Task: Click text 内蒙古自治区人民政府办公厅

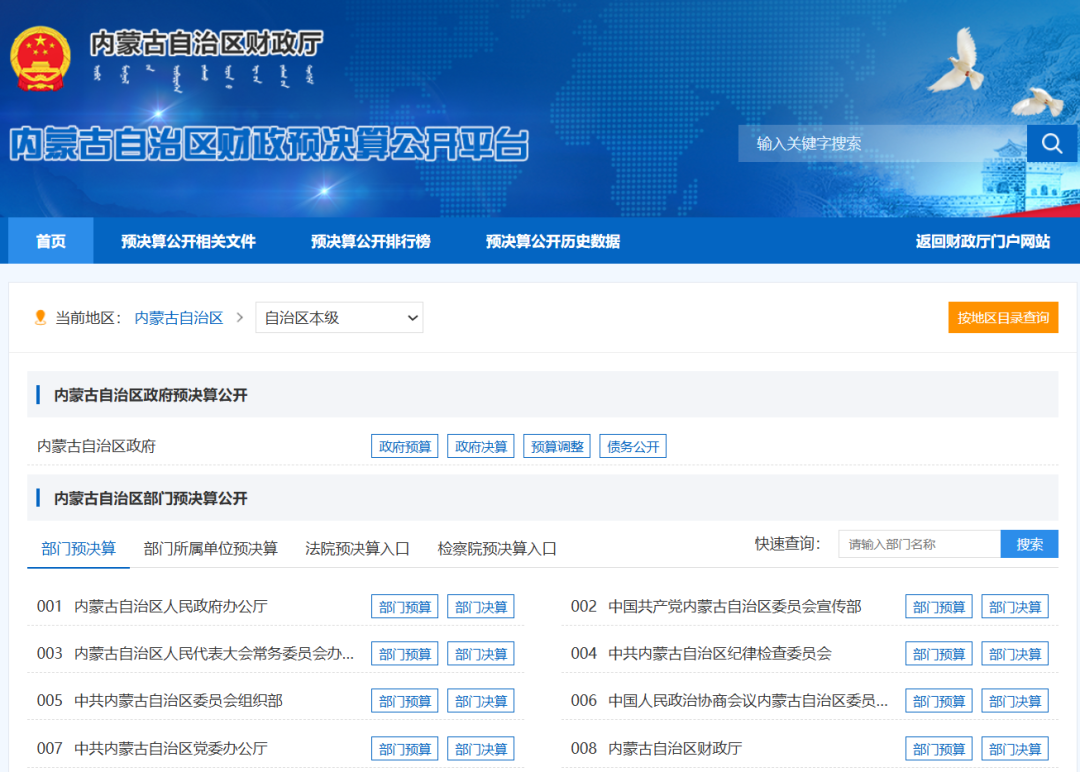Action: tap(171, 607)
